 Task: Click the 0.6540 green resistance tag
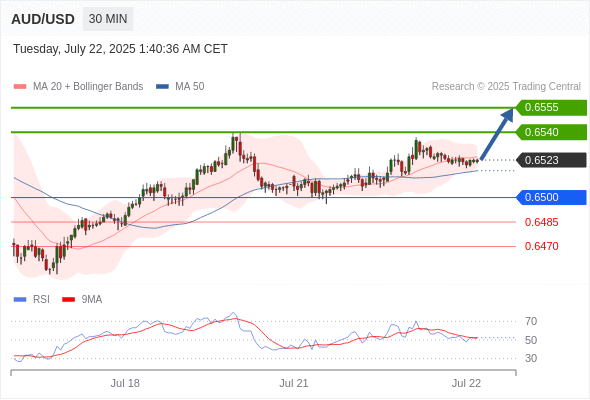[x=551, y=132]
